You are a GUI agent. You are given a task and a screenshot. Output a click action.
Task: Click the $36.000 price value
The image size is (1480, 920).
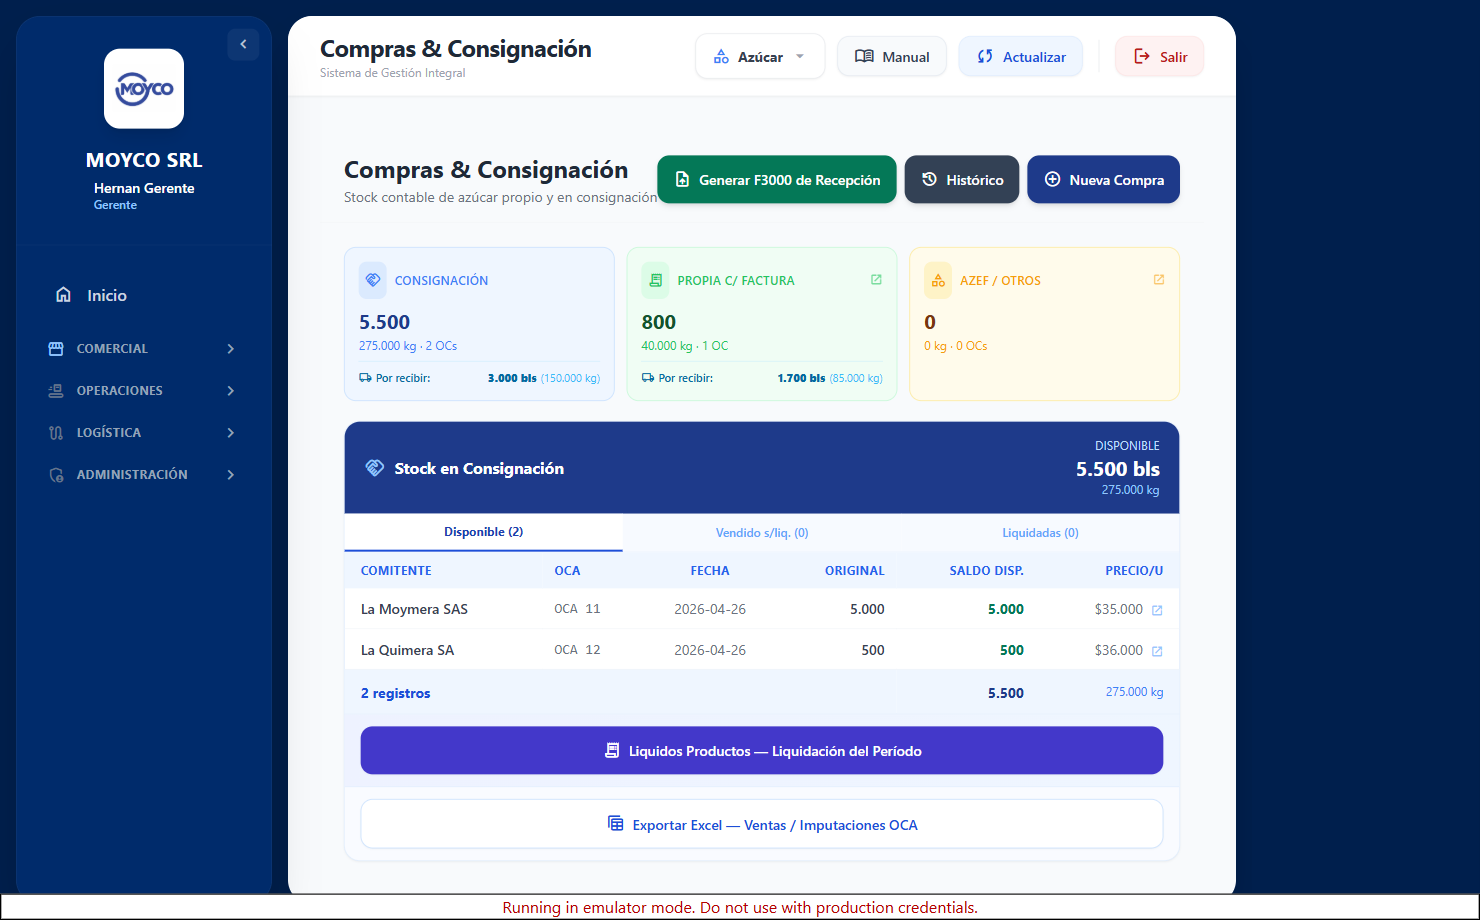(x=1119, y=650)
